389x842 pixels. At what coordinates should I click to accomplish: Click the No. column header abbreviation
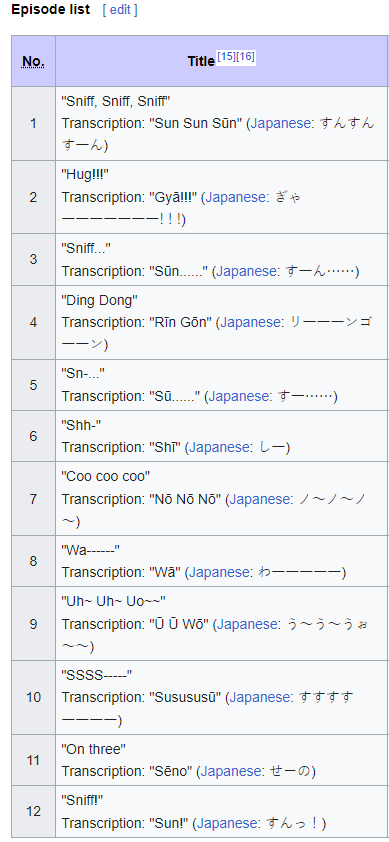33,62
